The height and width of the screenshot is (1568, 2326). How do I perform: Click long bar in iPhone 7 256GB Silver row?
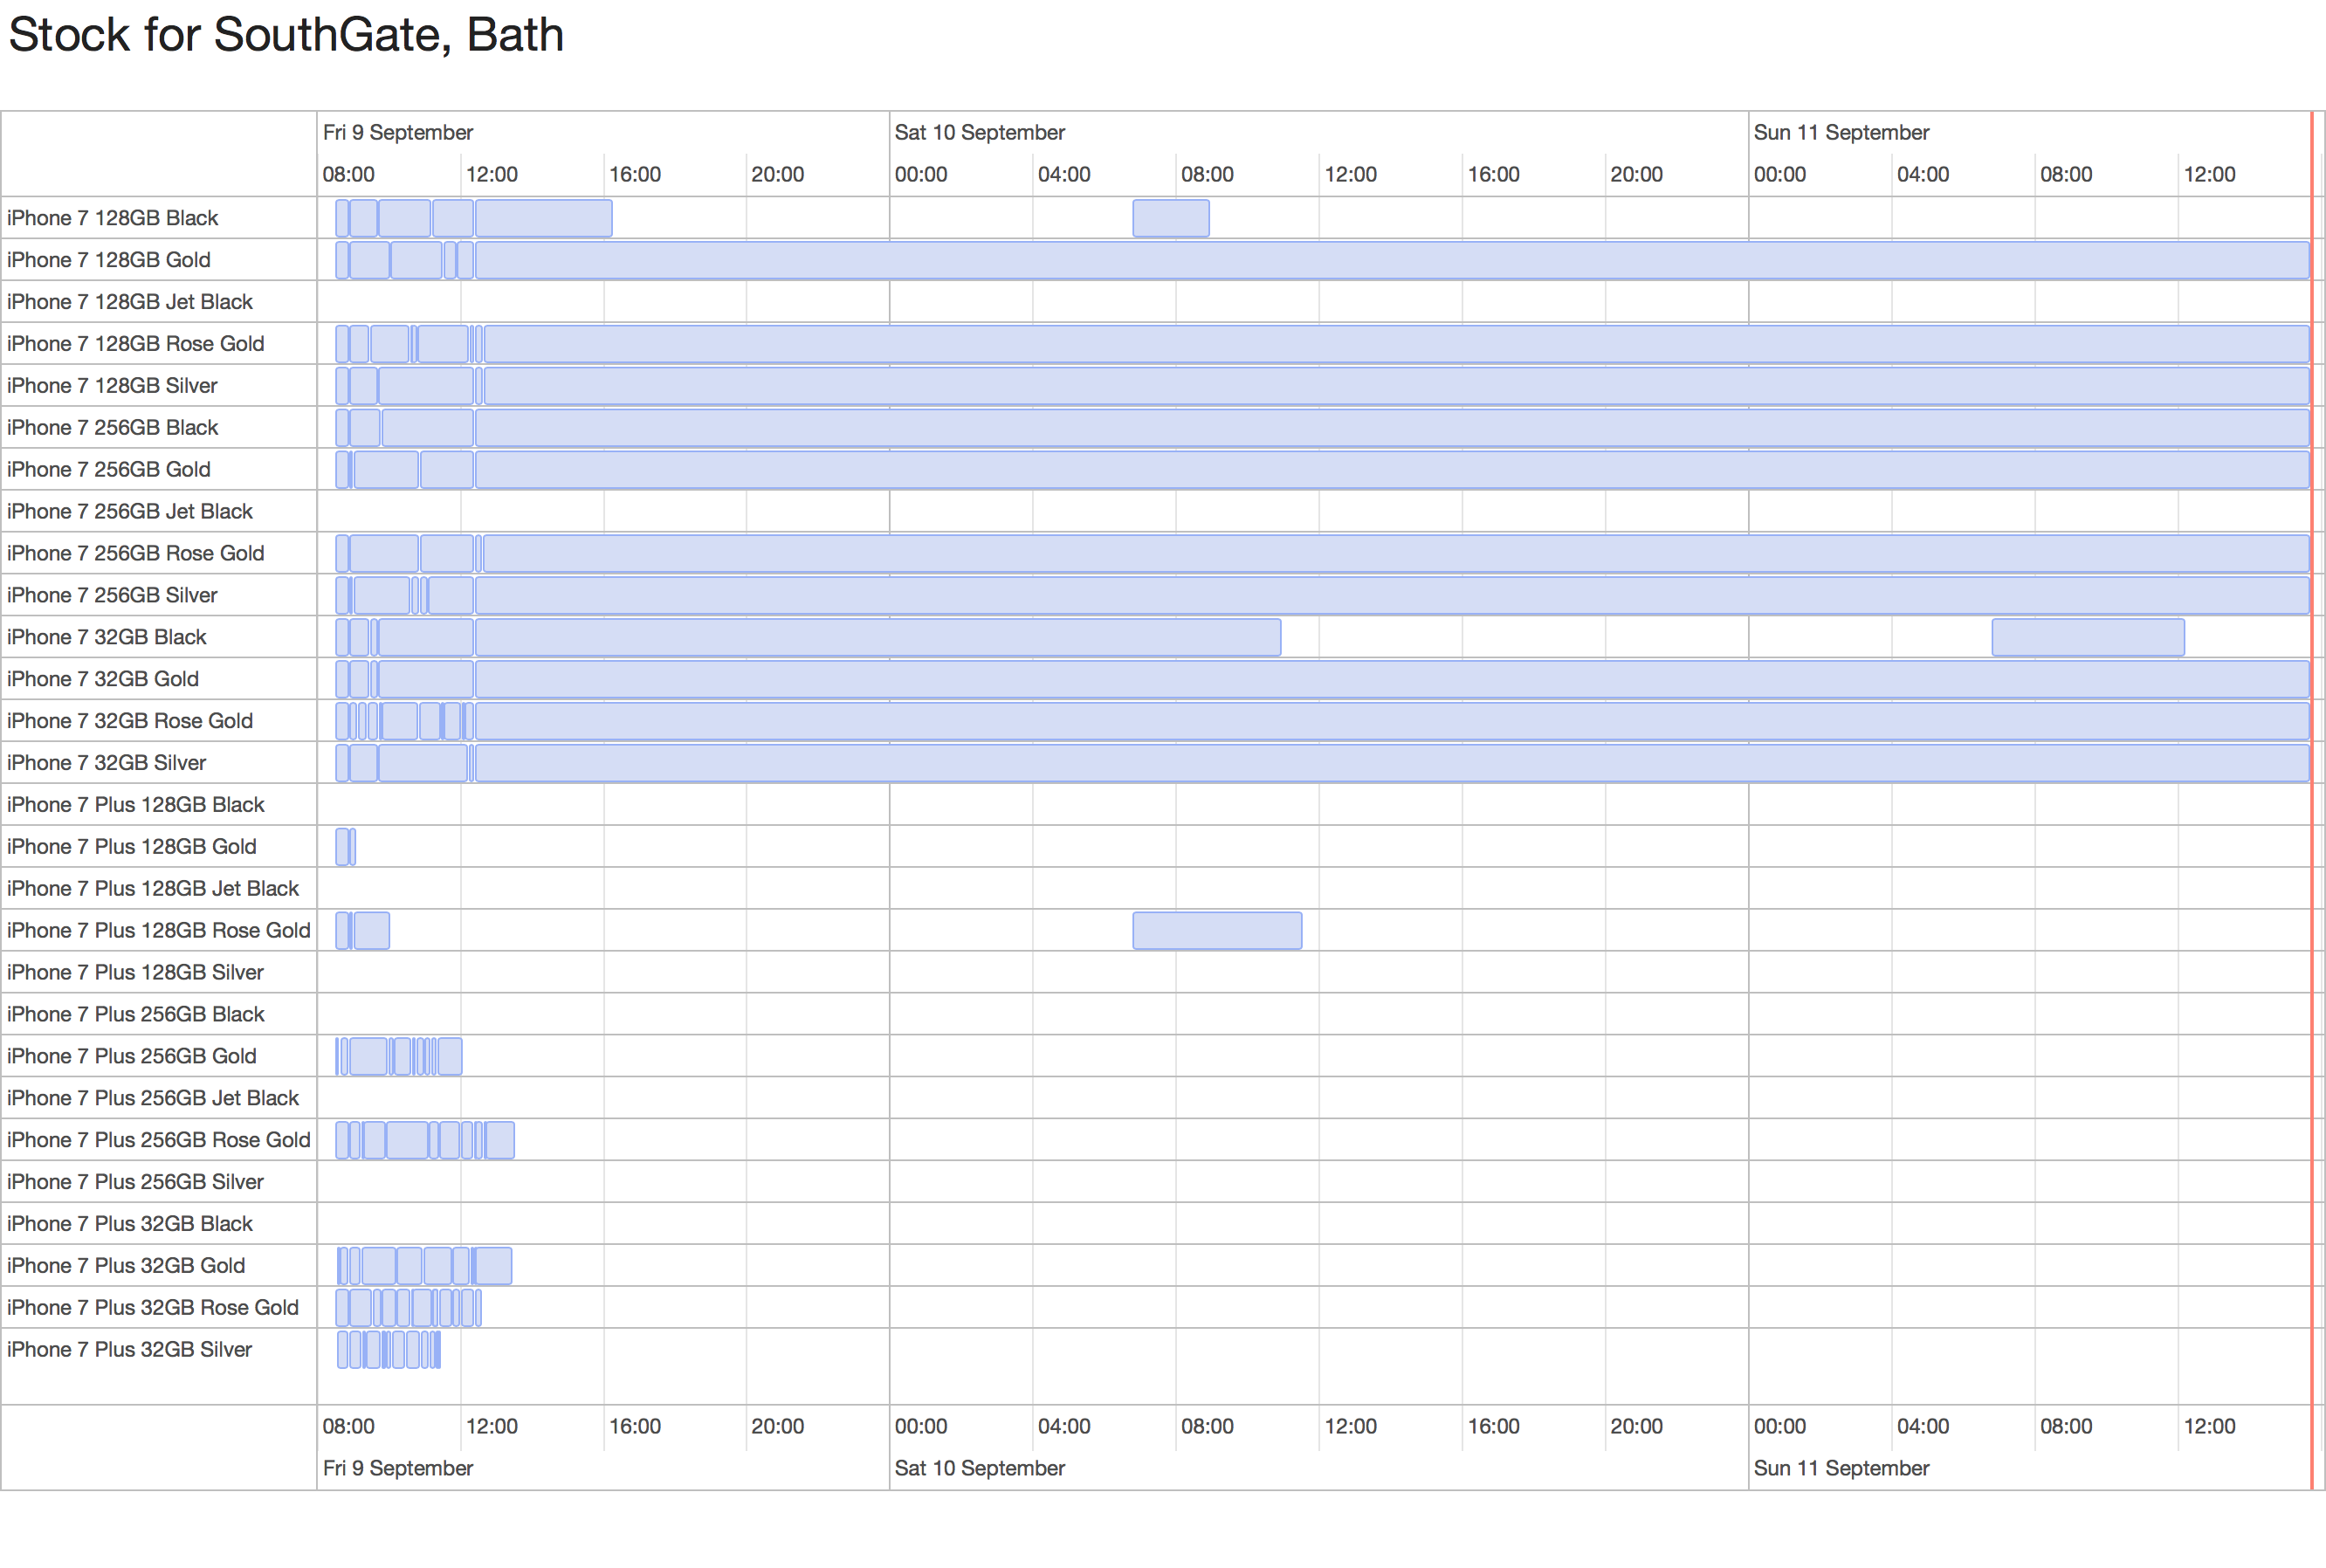(1390, 595)
